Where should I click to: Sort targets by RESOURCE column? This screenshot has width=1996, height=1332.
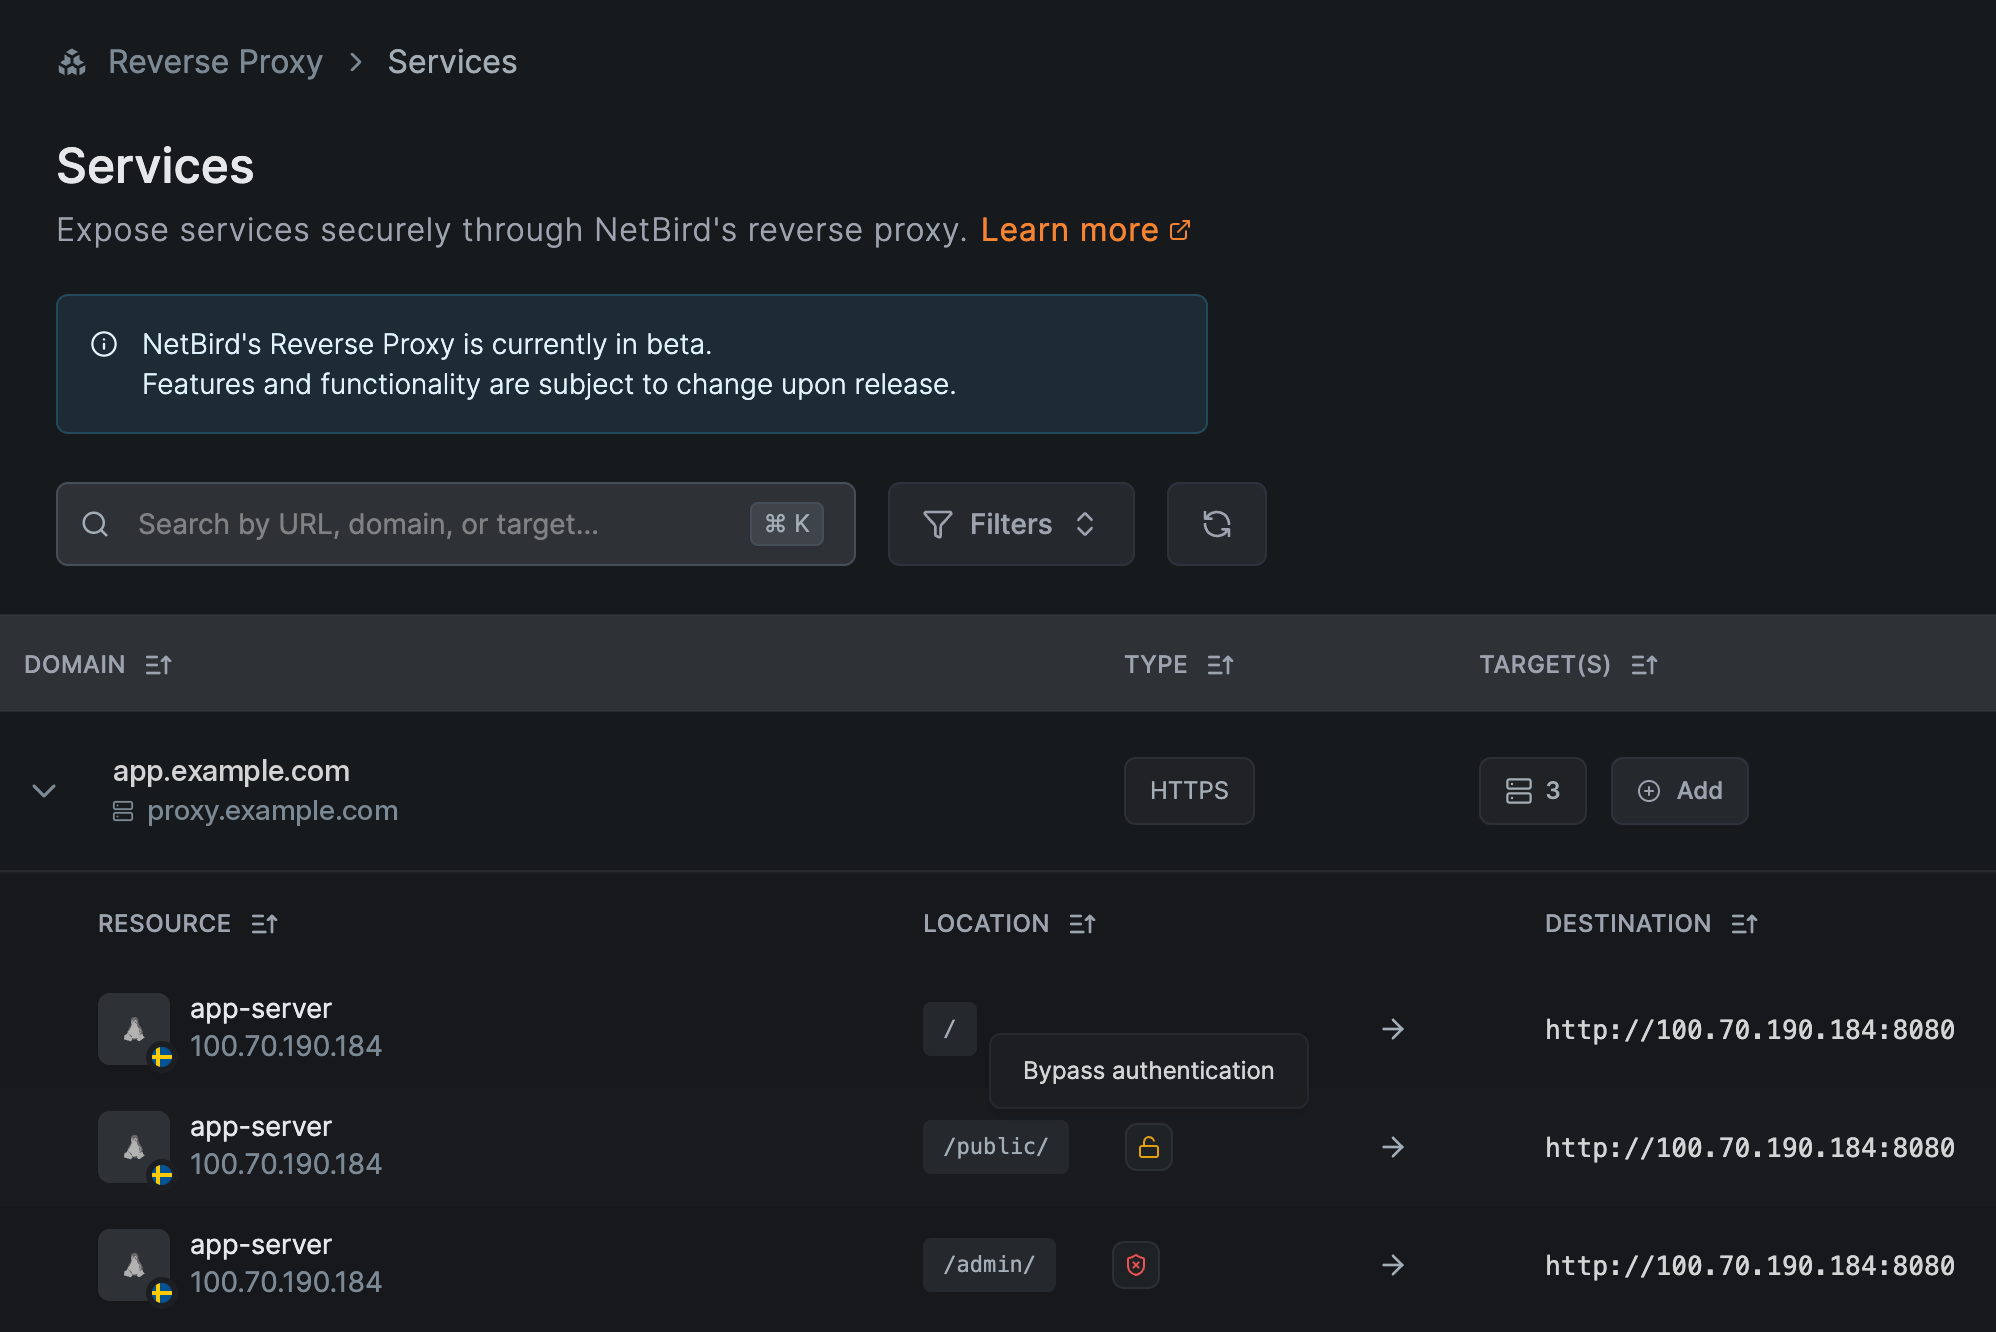pos(188,923)
